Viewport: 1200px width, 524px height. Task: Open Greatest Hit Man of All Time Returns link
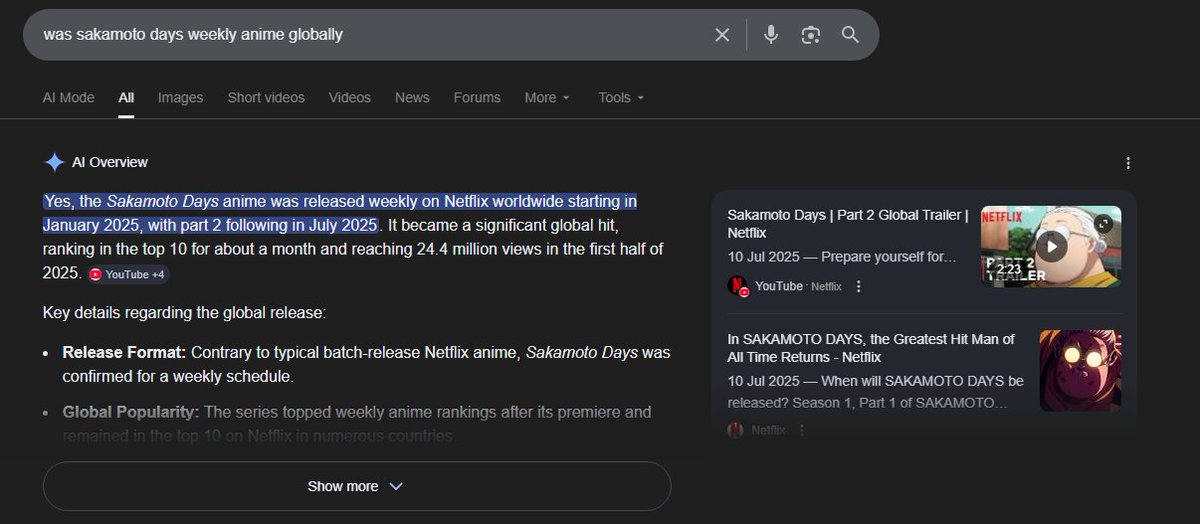point(871,348)
